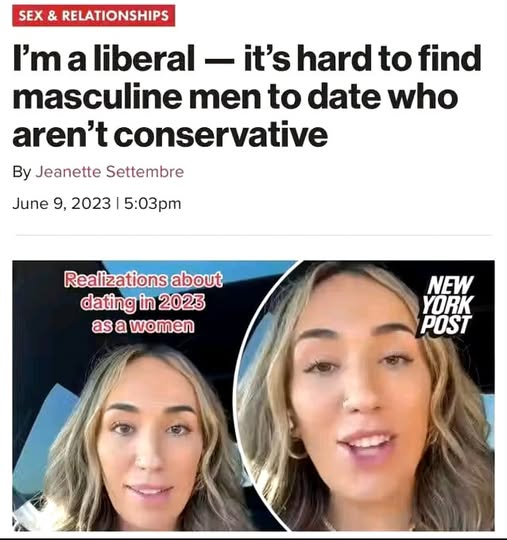Open the article headline about liberal dating
The image size is (507, 540).
pos(246,96)
